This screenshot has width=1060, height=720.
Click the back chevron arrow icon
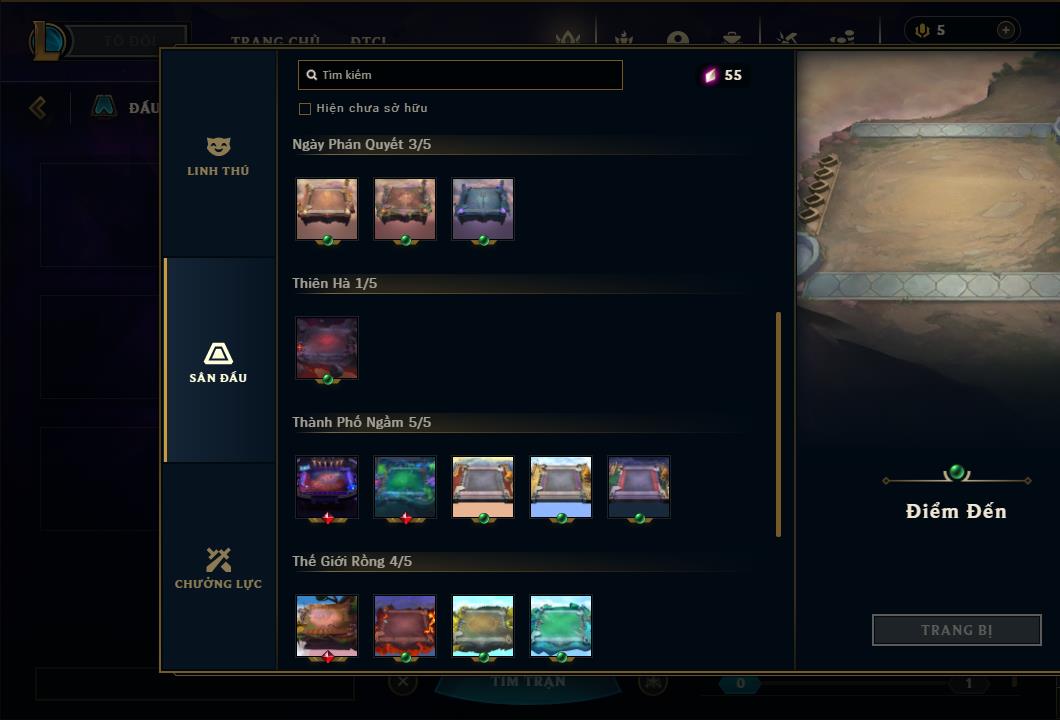pyautogui.click(x=38, y=107)
